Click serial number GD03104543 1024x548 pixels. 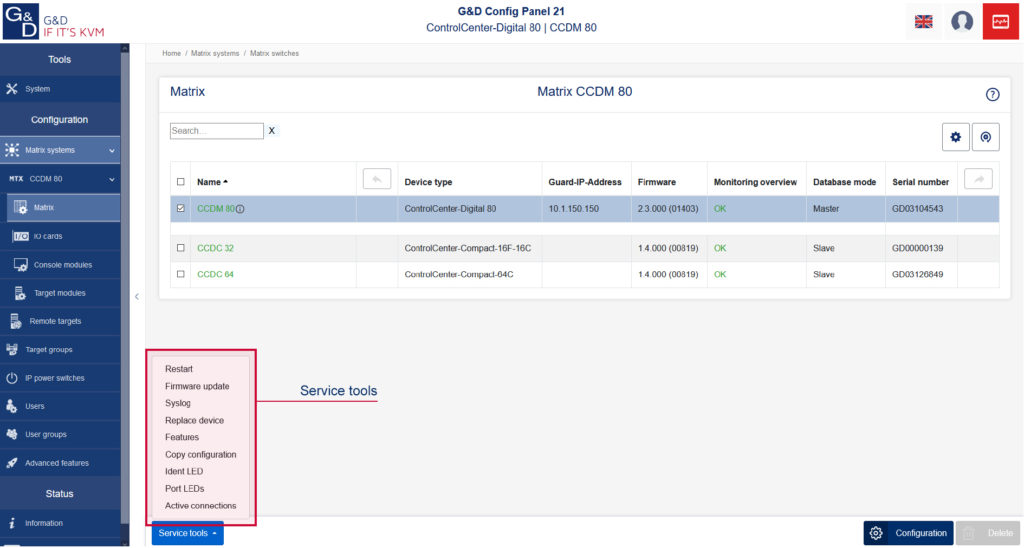pos(918,209)
